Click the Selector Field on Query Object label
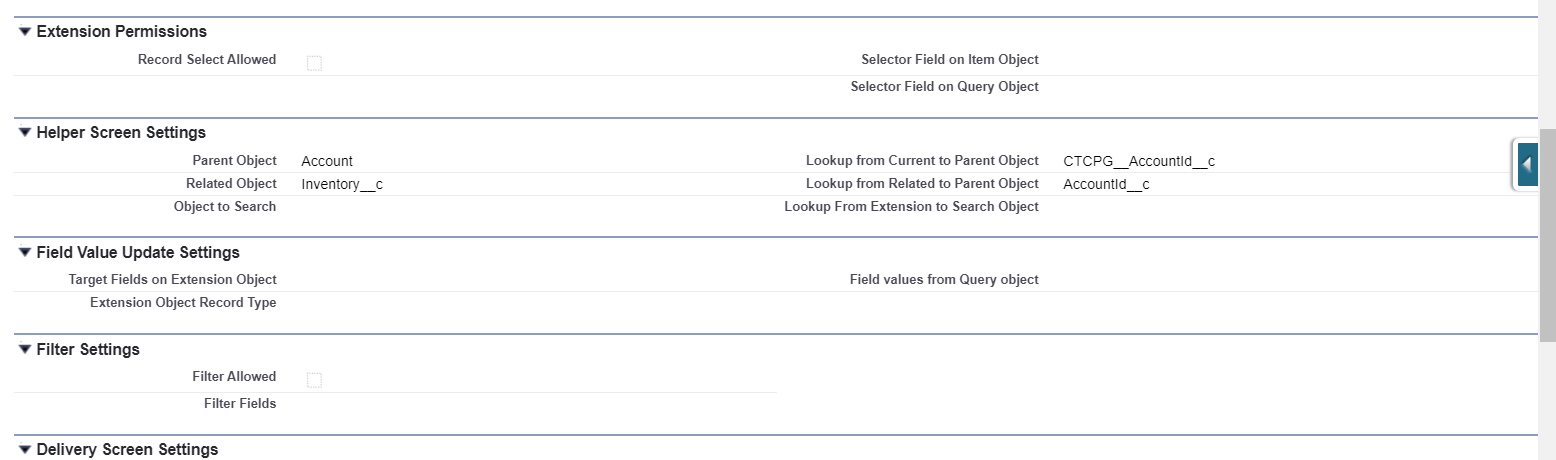 [944, 87]
